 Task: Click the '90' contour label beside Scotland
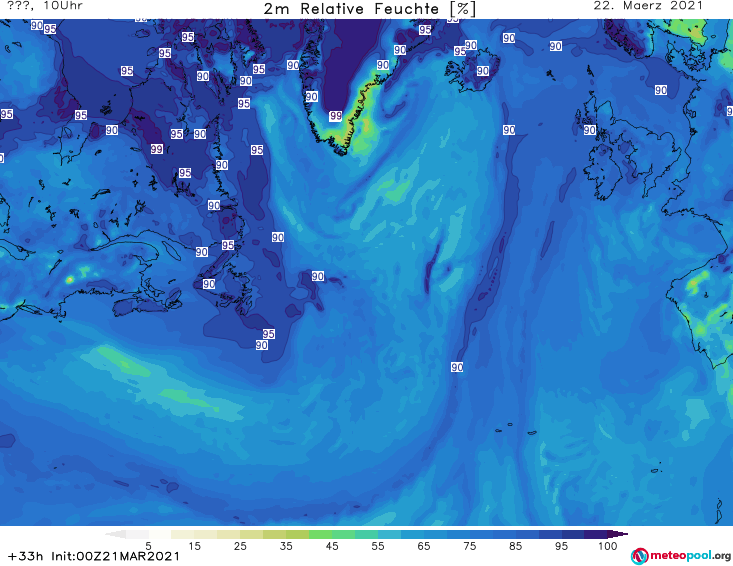[x=589, y=130]
